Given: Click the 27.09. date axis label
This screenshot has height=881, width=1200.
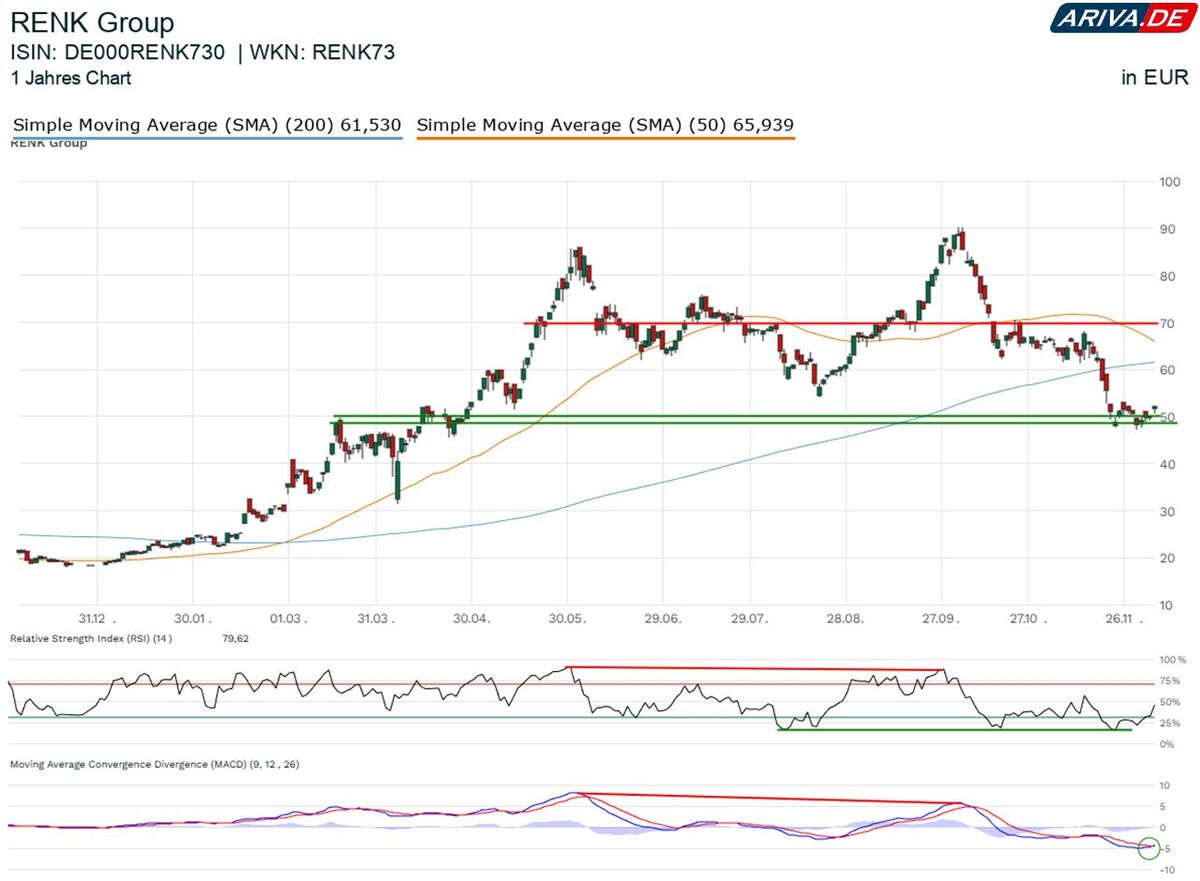Looking at the screenshot, I should tap(942, 619).
